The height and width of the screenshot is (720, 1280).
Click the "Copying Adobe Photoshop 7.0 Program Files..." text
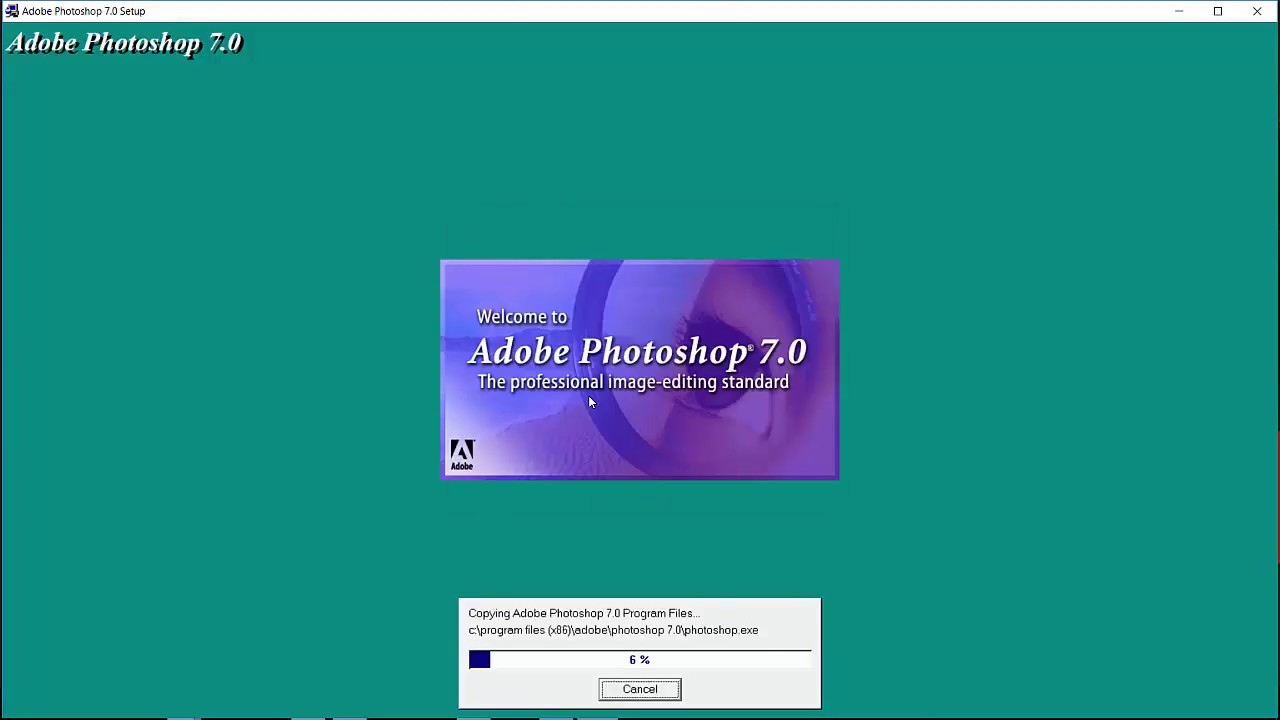(x=584, y=613)
